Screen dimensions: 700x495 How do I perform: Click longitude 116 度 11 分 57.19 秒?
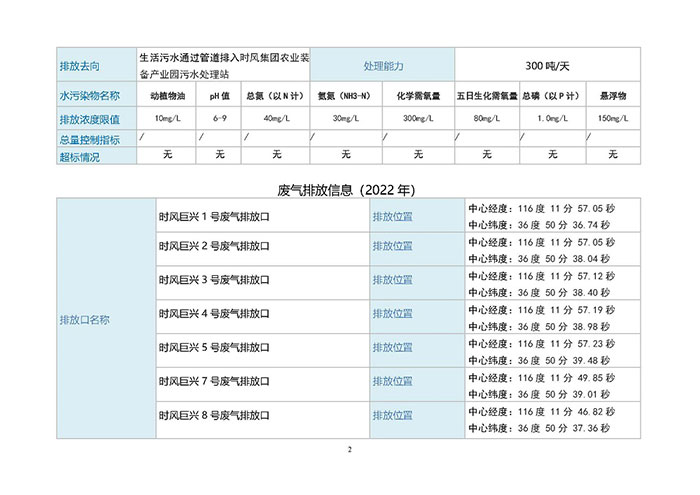coord(566,310)
